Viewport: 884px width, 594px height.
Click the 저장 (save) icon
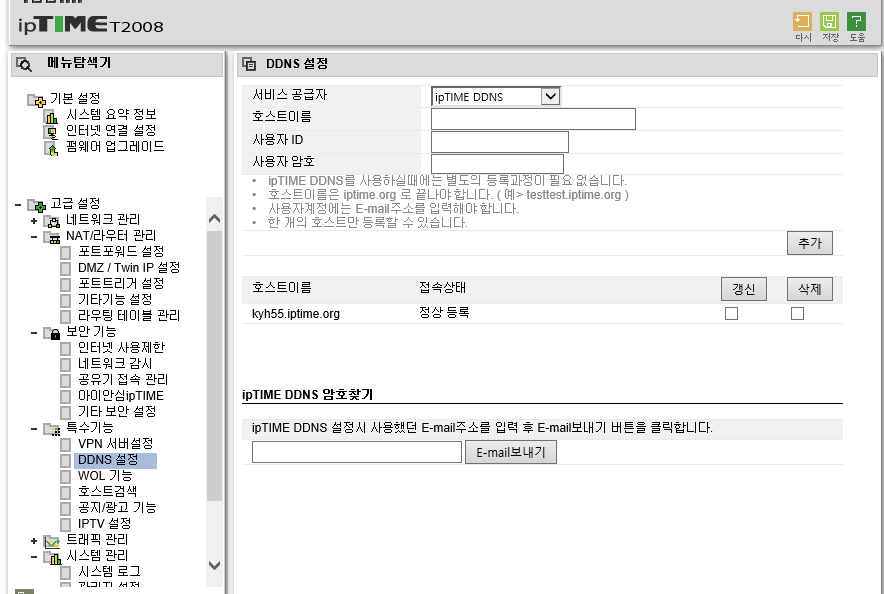(x=829, y=21)
